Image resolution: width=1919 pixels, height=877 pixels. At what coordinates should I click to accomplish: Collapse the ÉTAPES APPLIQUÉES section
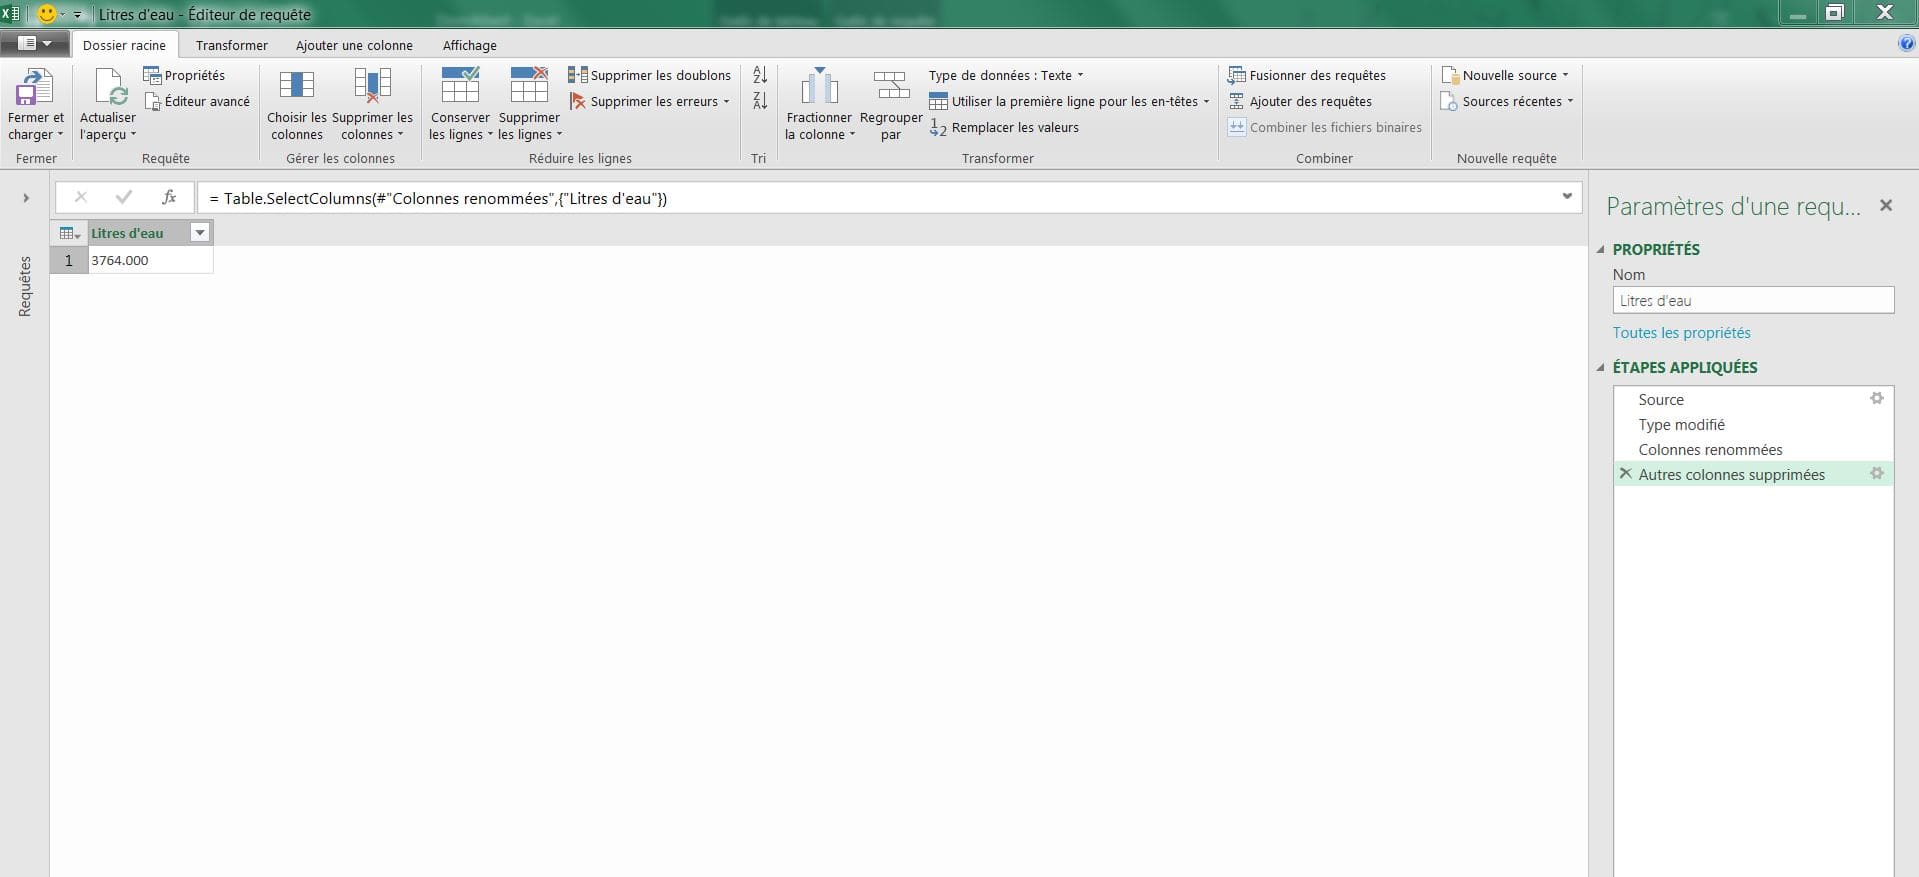(1601, 367)
